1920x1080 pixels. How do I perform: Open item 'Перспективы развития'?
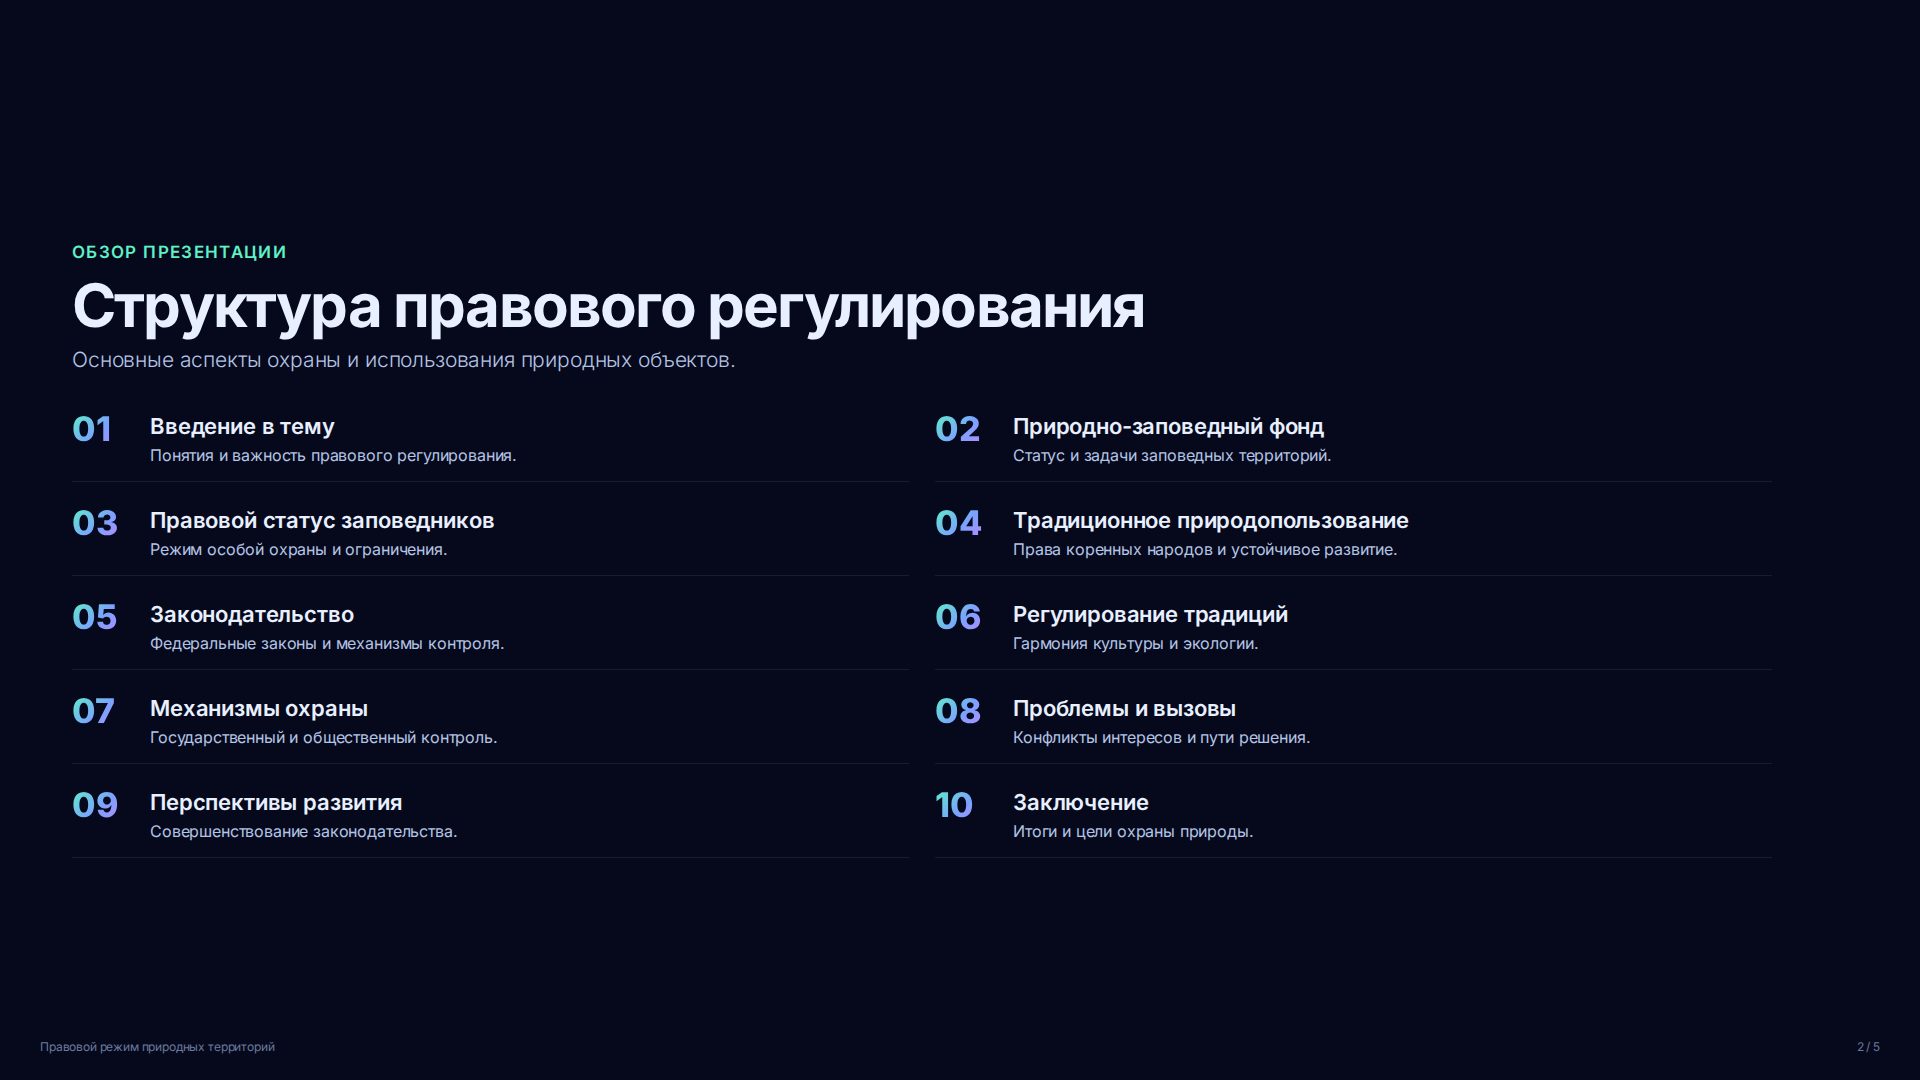[276, 803]
